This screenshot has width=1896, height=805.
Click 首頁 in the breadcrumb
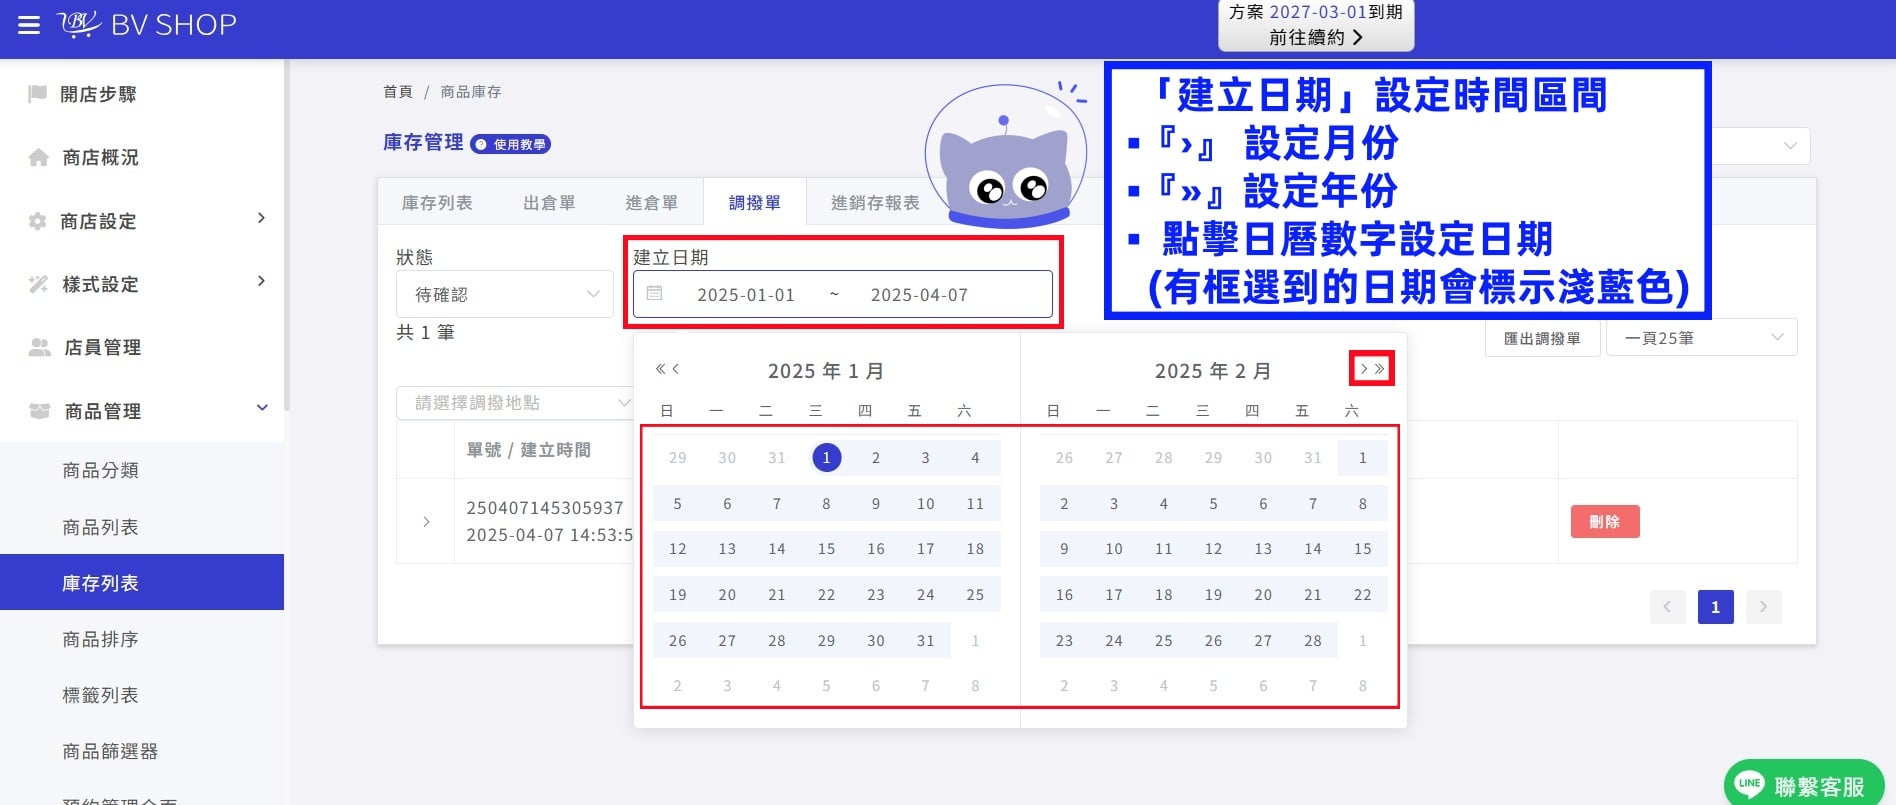[398, 92]
